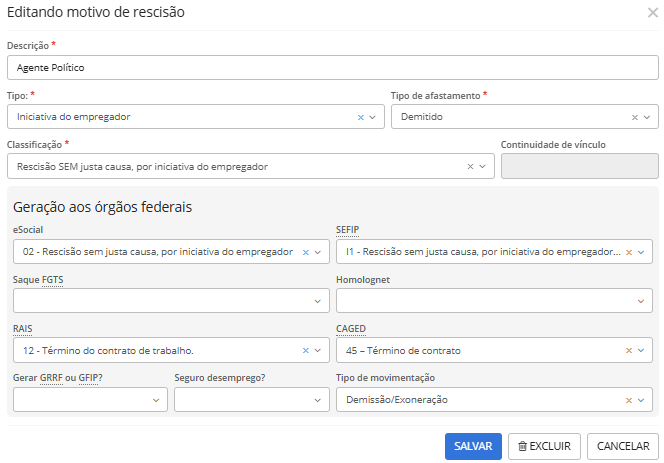Clear the Classificação selection with x

pos(470,166)
